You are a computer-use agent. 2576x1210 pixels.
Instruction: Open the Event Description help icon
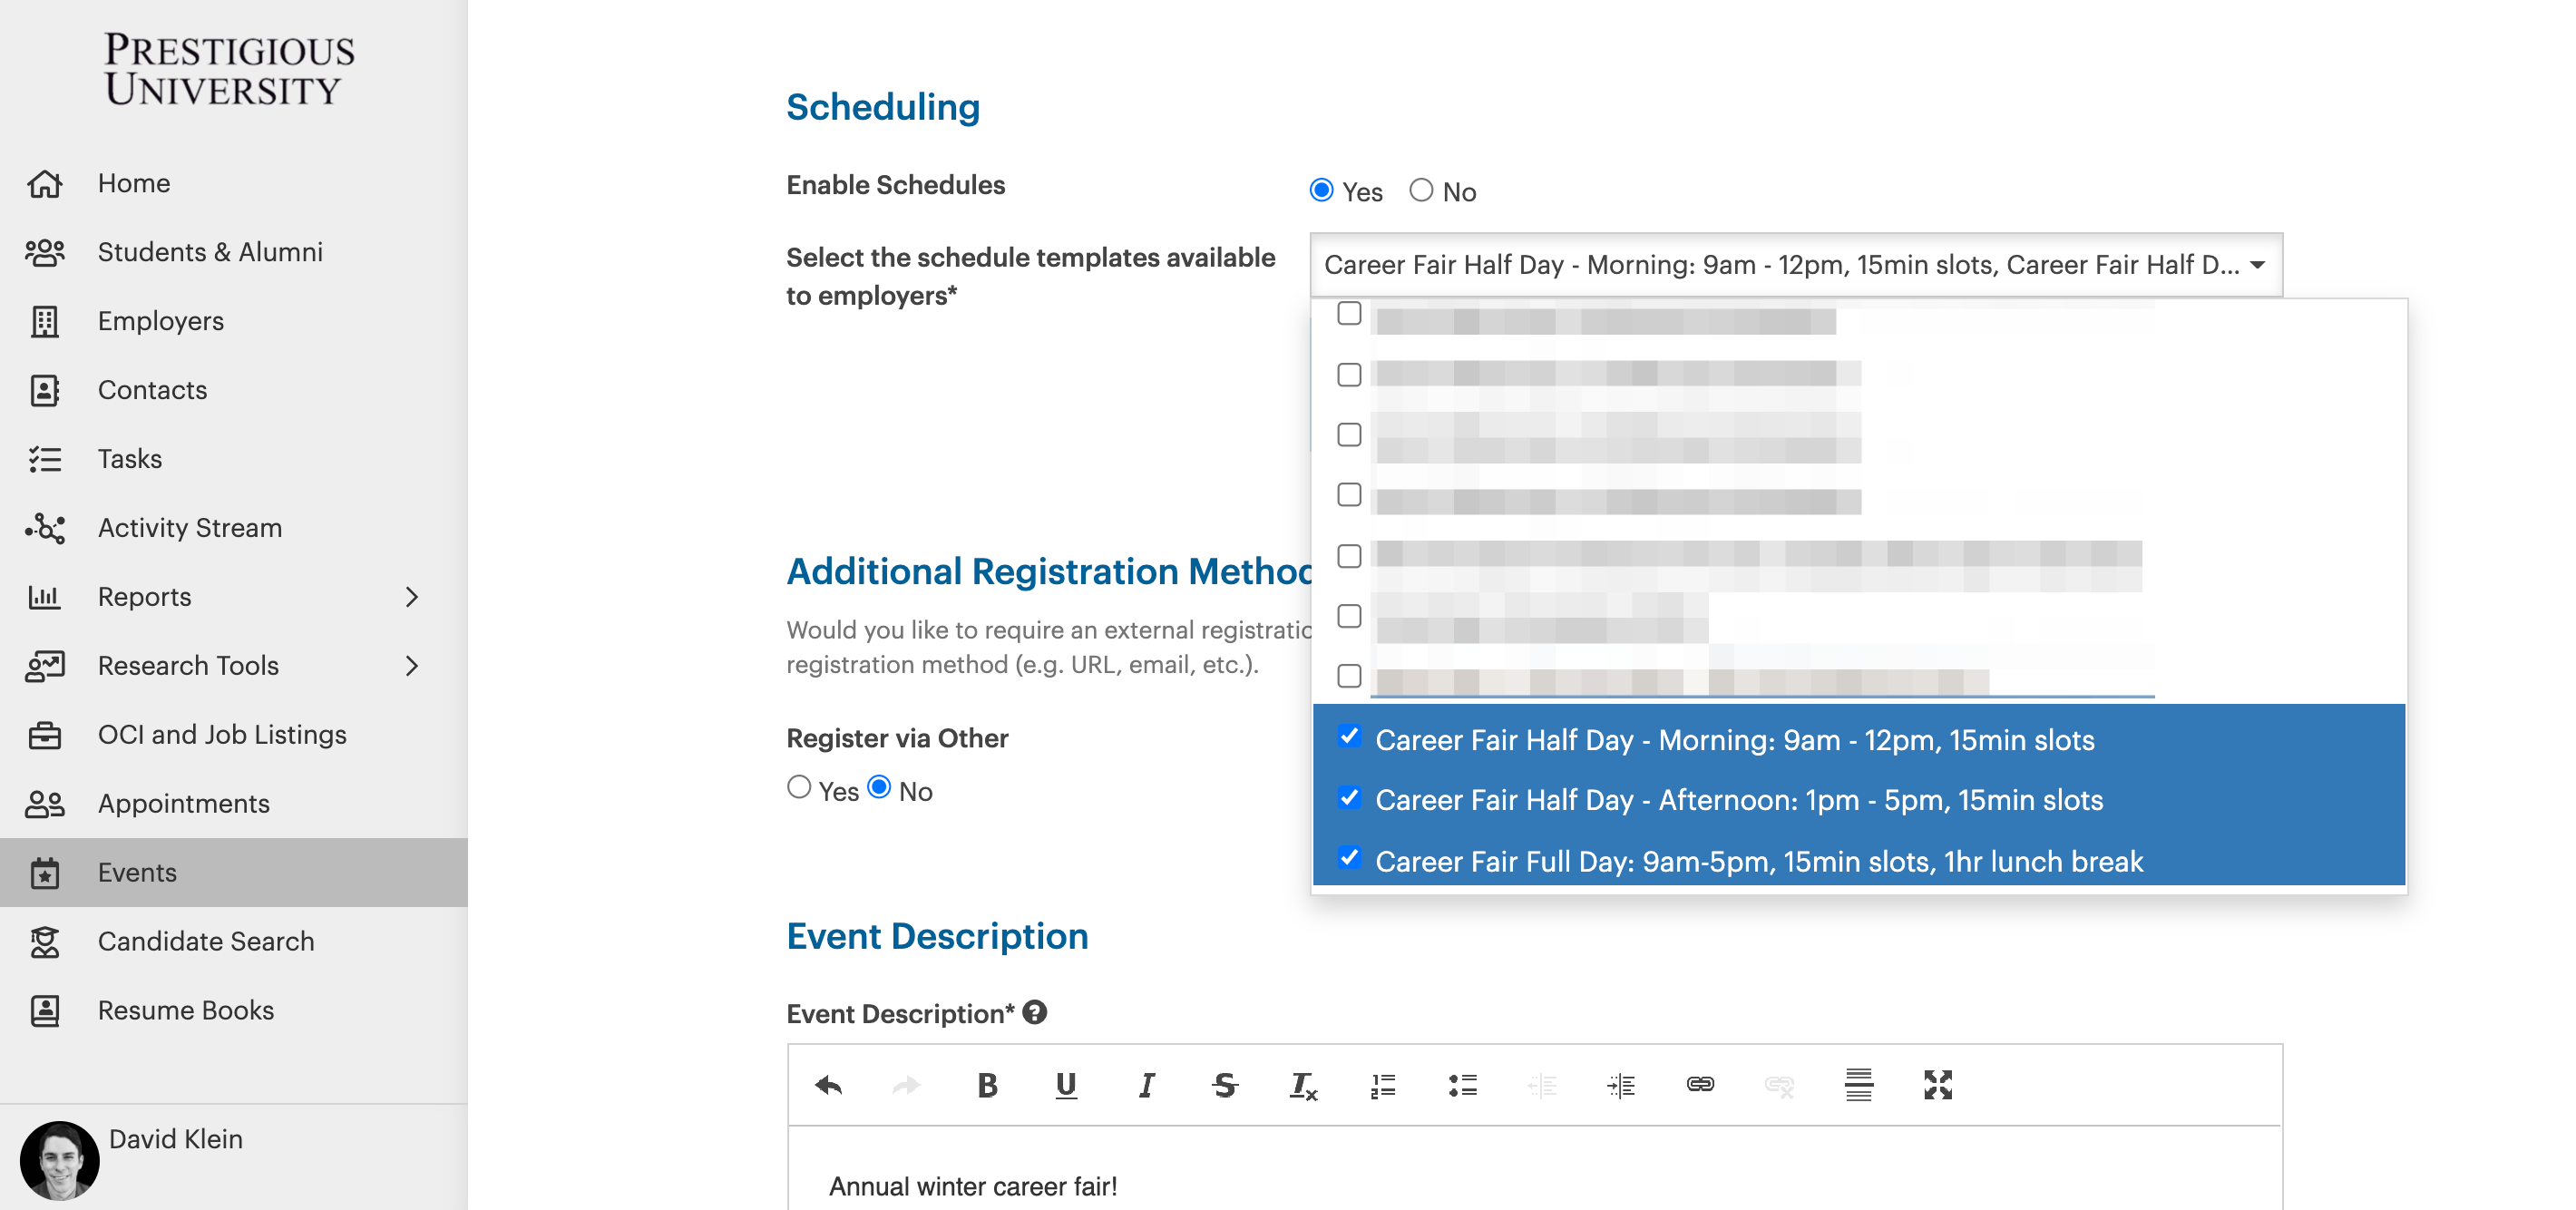pyautogui.click(x=1035, y=1013)
